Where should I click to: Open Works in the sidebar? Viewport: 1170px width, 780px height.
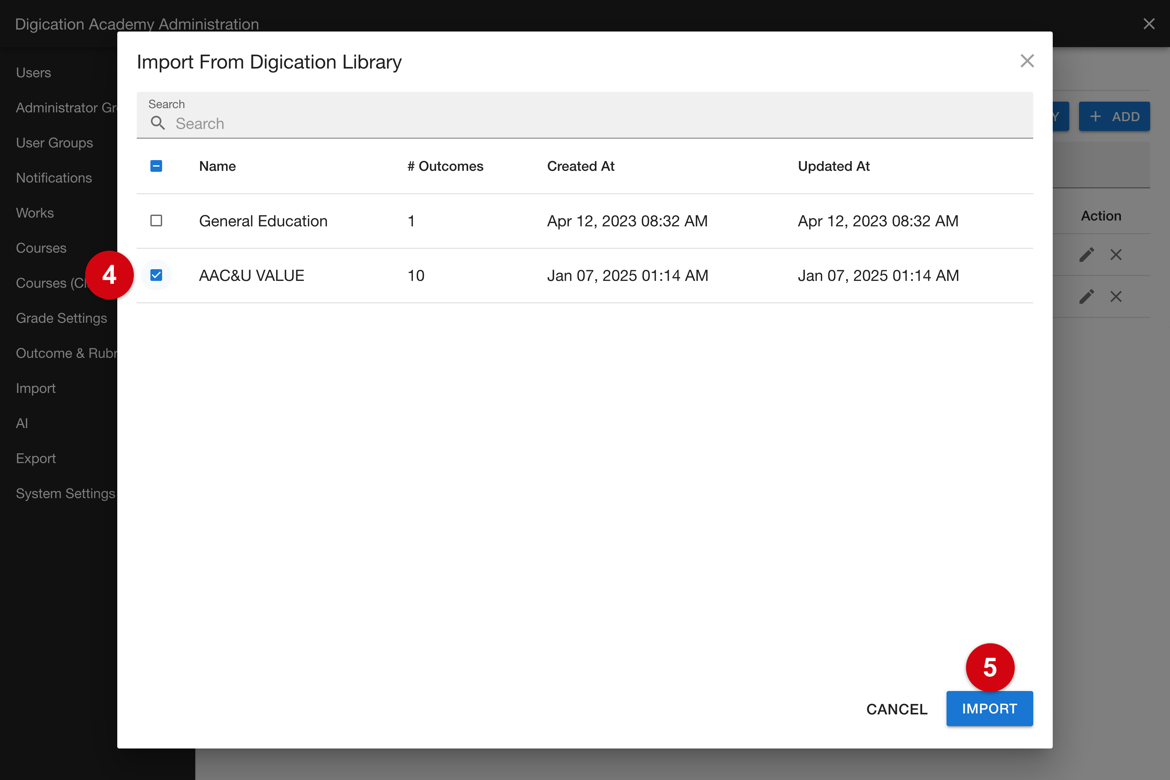point(35,213)
